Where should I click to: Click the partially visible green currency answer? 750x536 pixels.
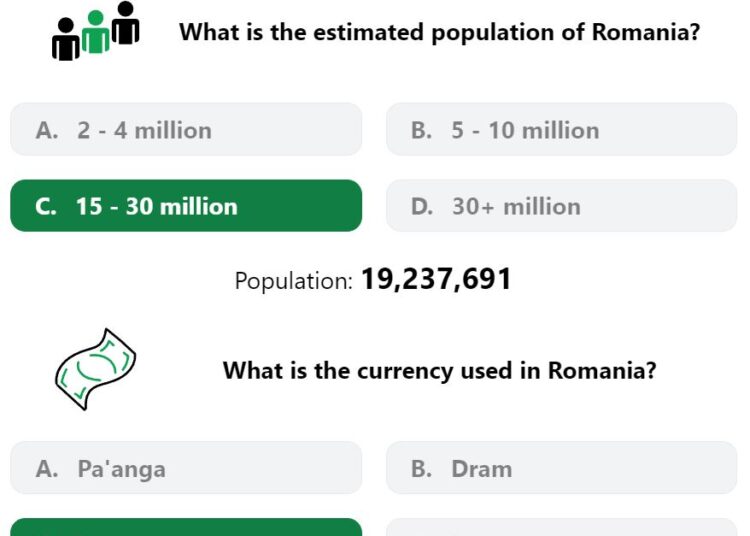point(186,527)
